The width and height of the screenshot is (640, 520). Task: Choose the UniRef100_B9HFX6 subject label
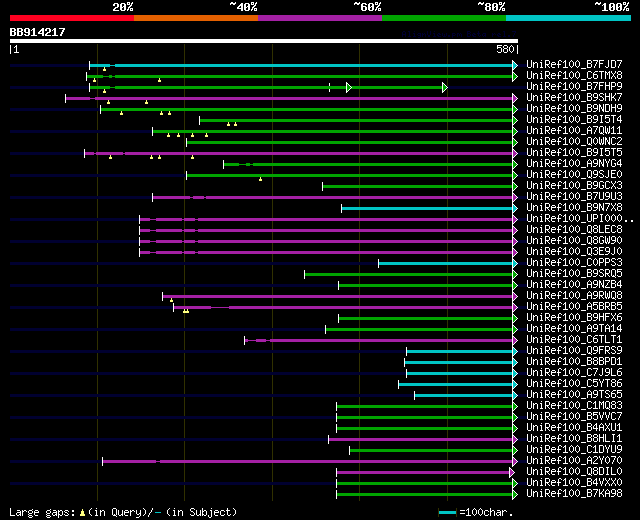(x=574, y=318)
